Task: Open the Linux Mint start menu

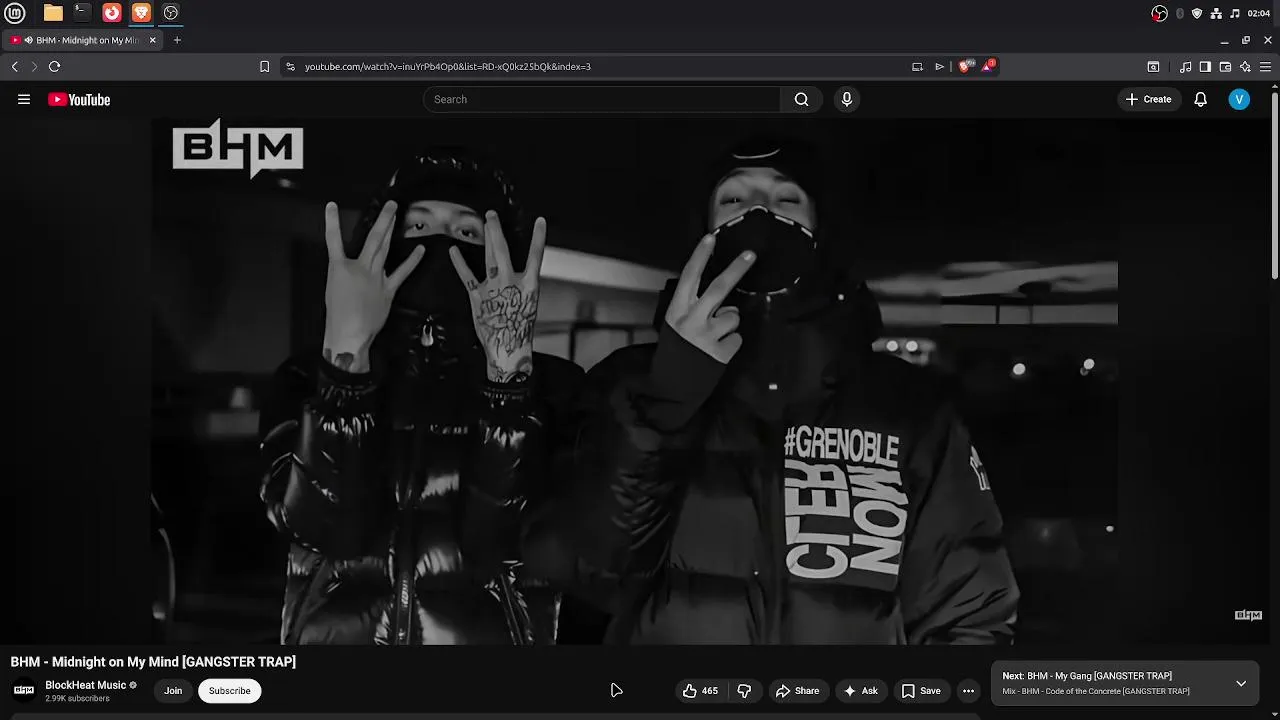Action: click(14, 13)
